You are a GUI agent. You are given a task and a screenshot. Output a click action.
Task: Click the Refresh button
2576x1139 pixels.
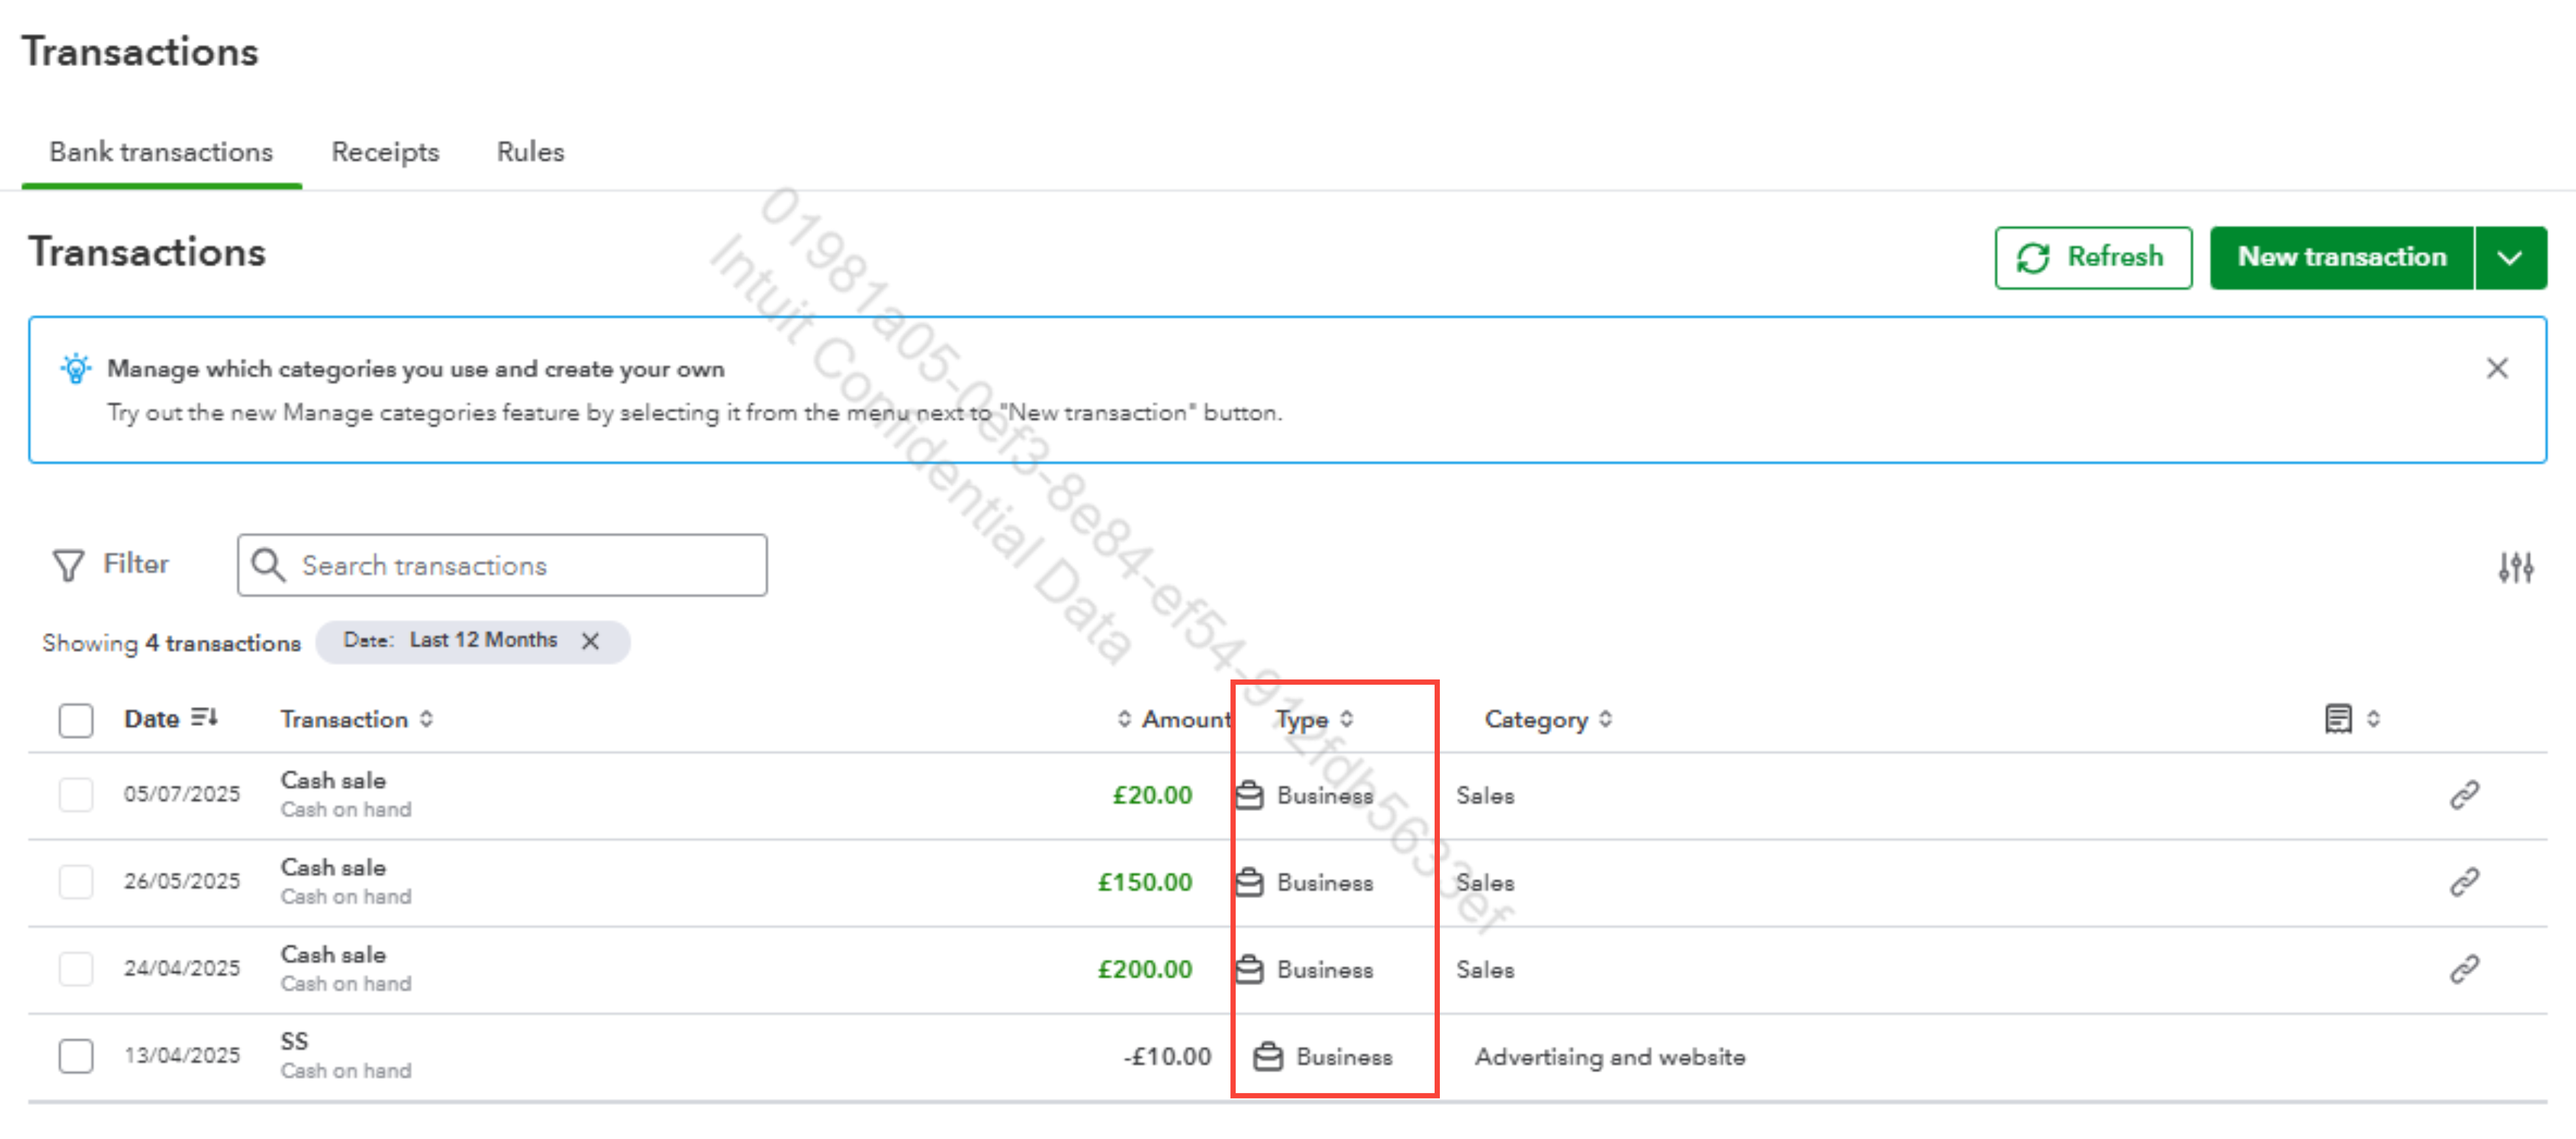2092,258
